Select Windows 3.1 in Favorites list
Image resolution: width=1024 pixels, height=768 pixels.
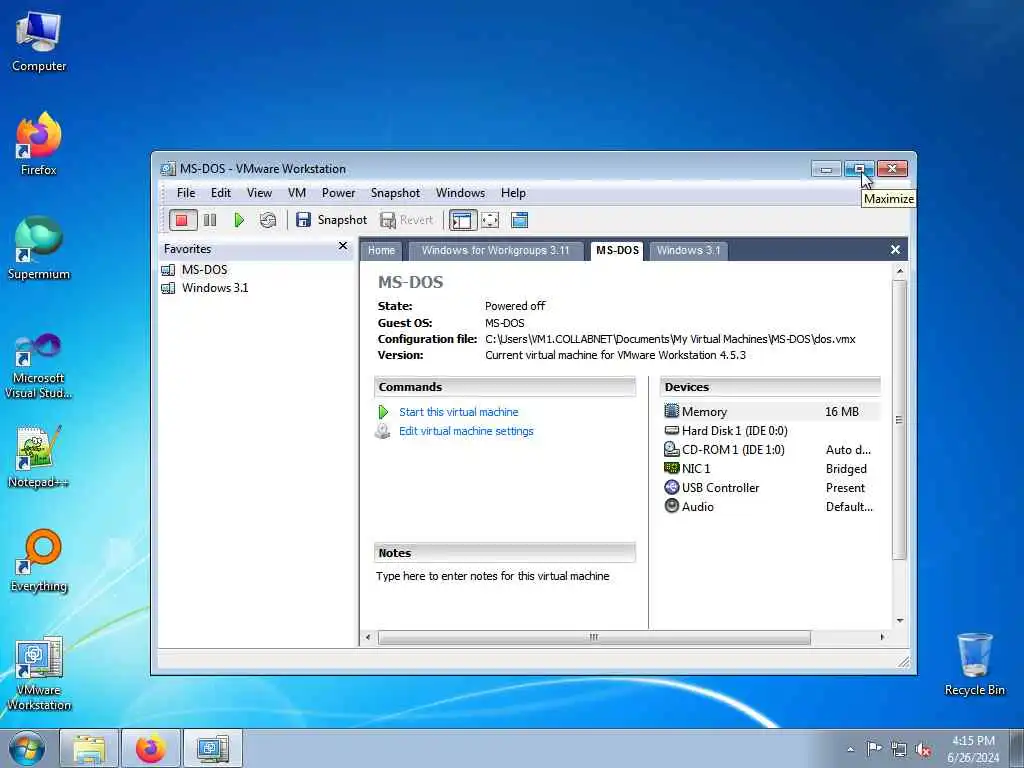pos(215,288)
